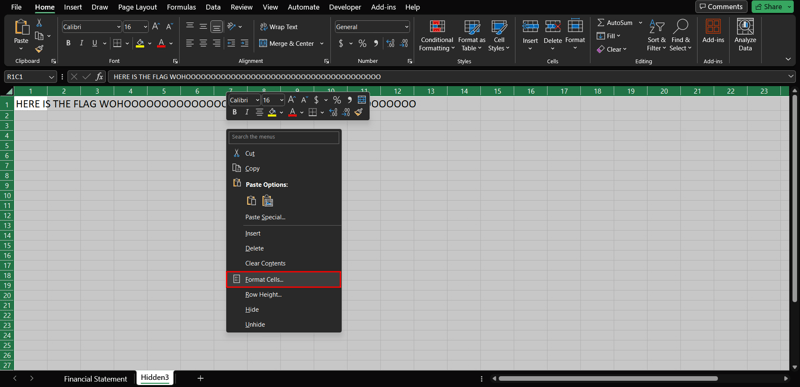Click Percent Style on the mini toolbar

tap(337, 100)
